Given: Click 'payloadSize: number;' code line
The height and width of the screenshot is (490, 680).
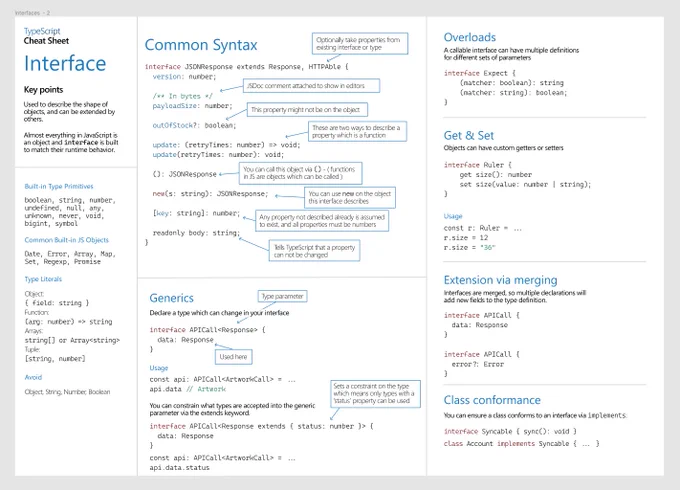Looking at the screenshot, I should tap(192, 106).
